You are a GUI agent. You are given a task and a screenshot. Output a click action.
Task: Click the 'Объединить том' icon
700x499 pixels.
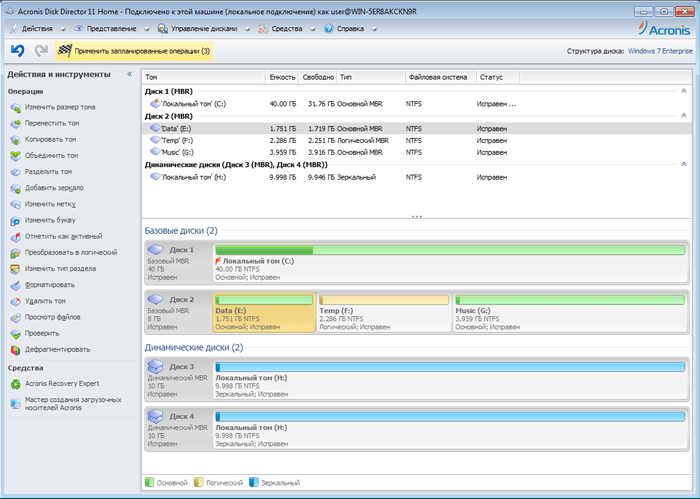16,156
